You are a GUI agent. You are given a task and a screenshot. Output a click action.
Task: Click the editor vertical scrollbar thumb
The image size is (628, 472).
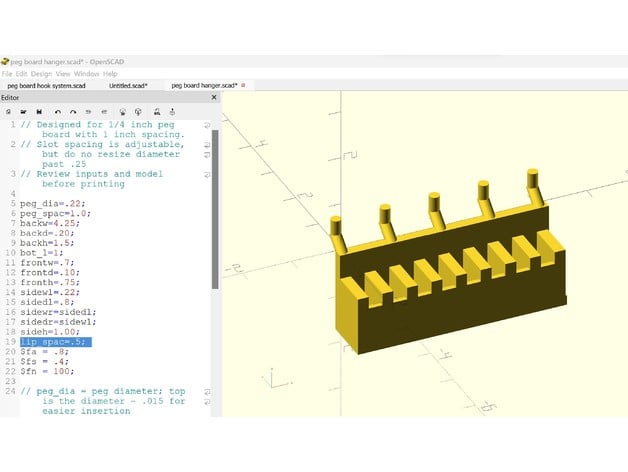pyautogui.click(x=215, y=209)
